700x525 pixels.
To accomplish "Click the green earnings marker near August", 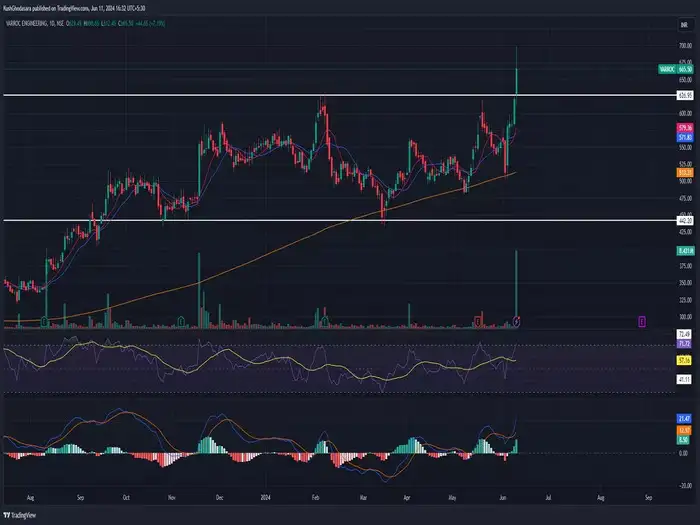I will tap(45, 320).
